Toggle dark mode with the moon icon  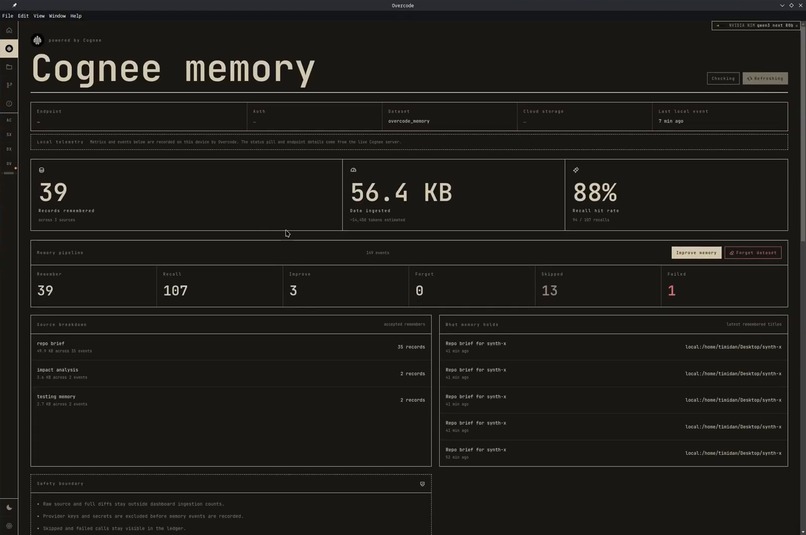click(x=9, y=507)
